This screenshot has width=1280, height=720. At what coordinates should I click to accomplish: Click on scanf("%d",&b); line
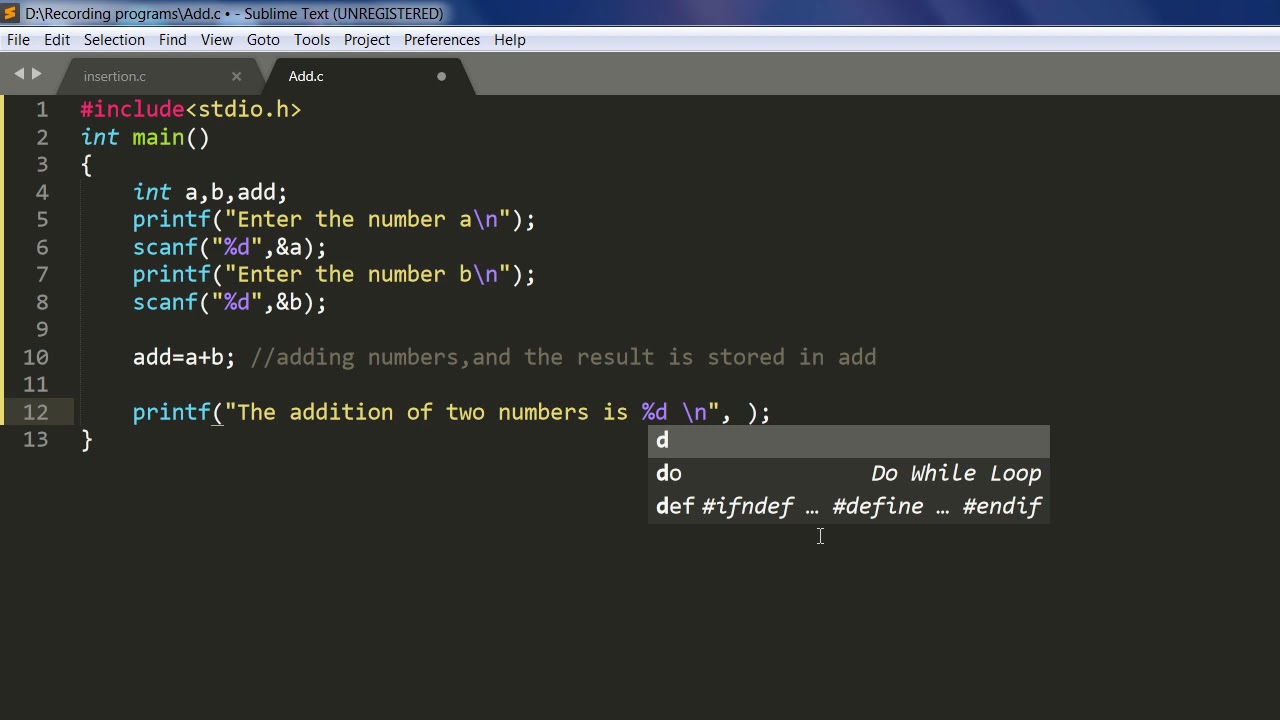pos(230,302)
